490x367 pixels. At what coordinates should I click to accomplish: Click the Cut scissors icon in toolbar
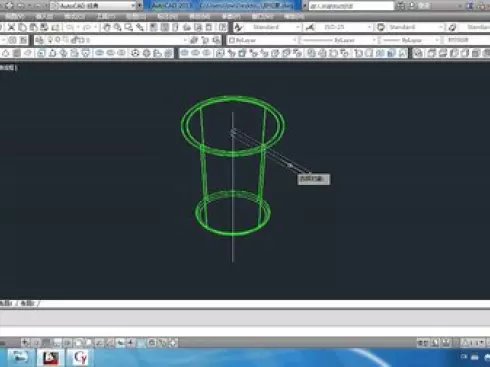click(12, 27)
